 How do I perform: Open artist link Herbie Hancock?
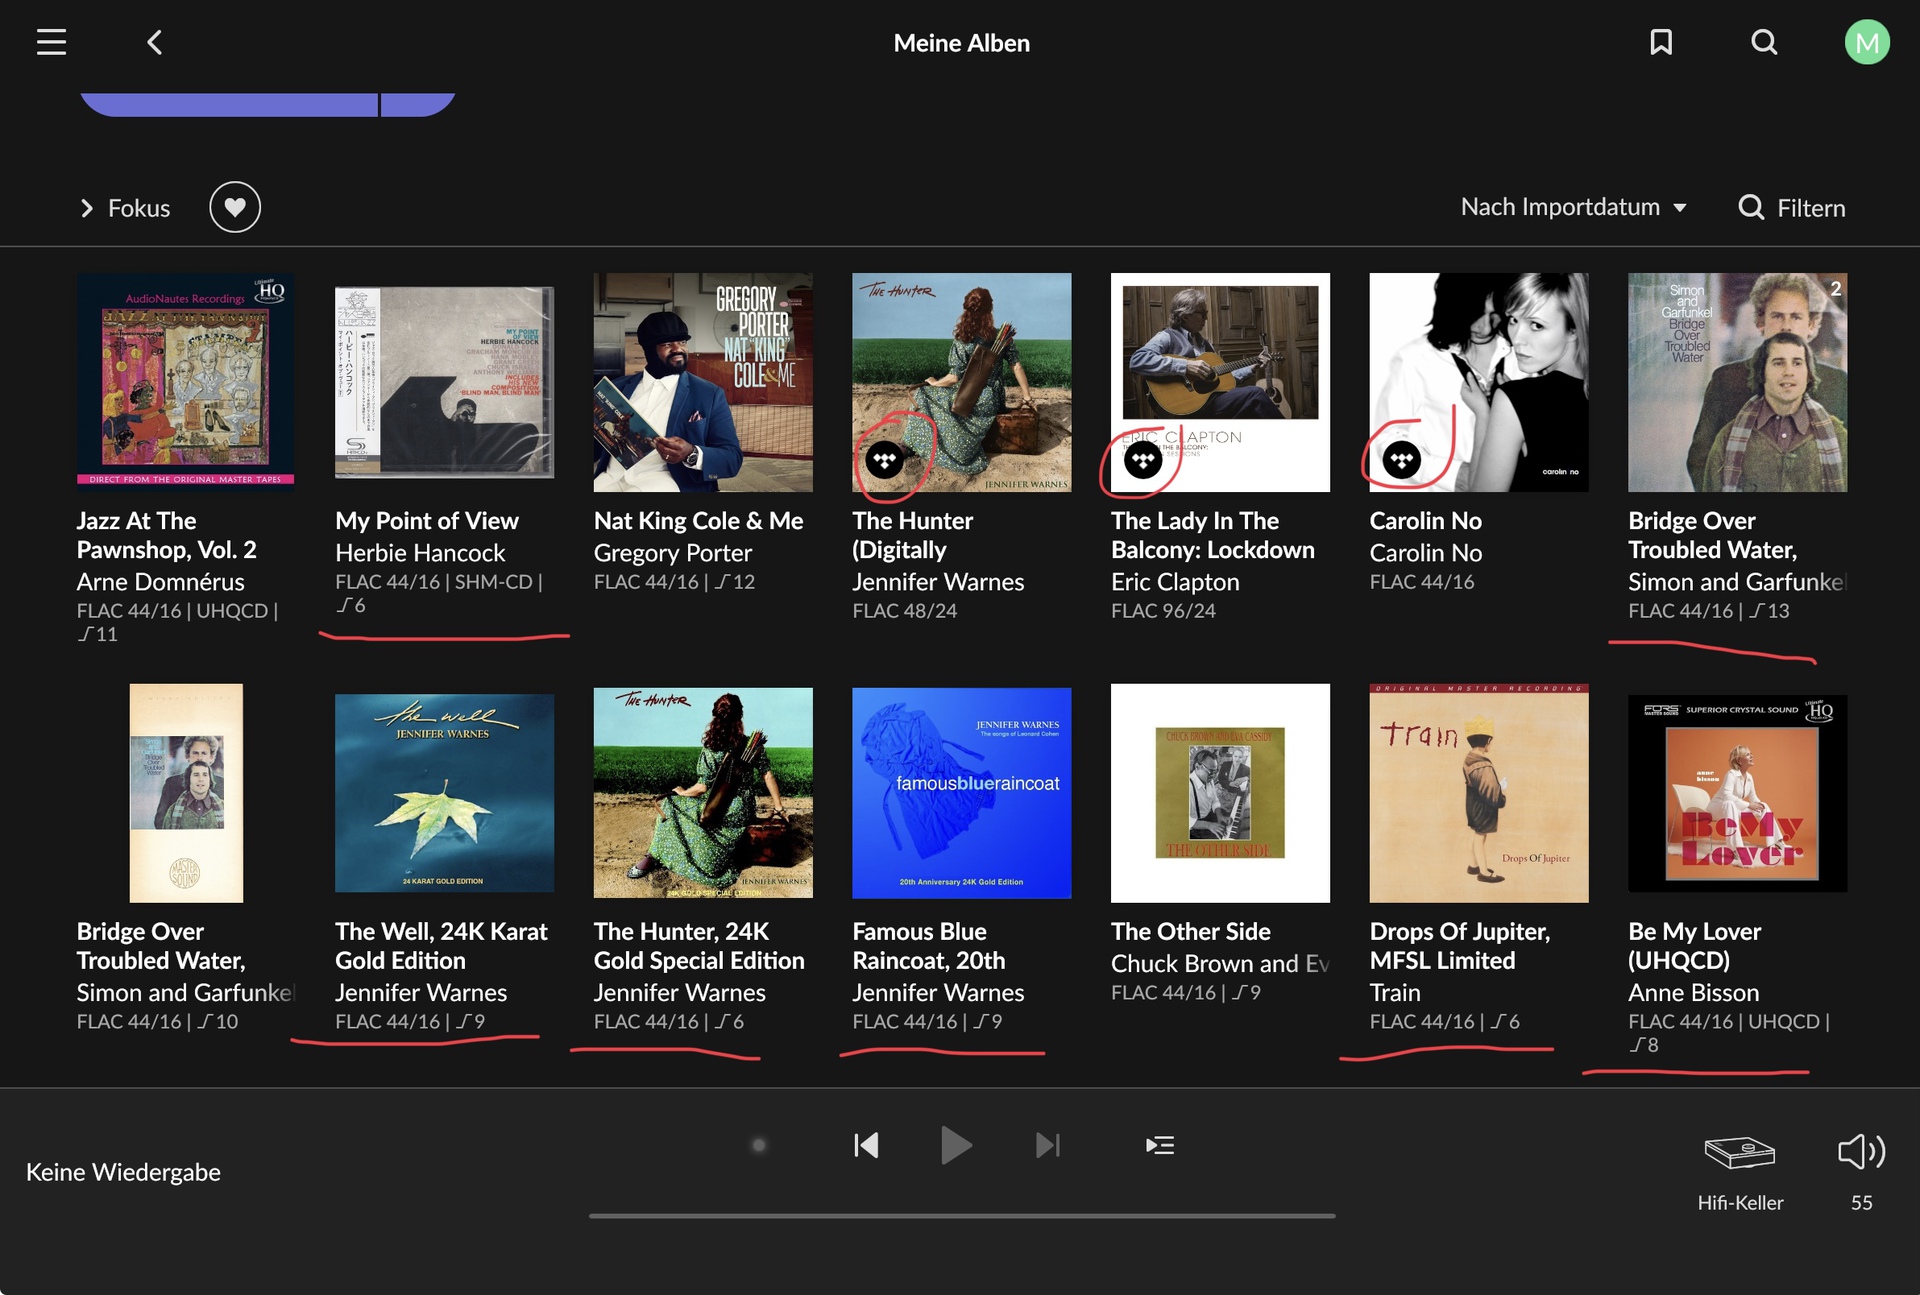click(x=420, y=553)
